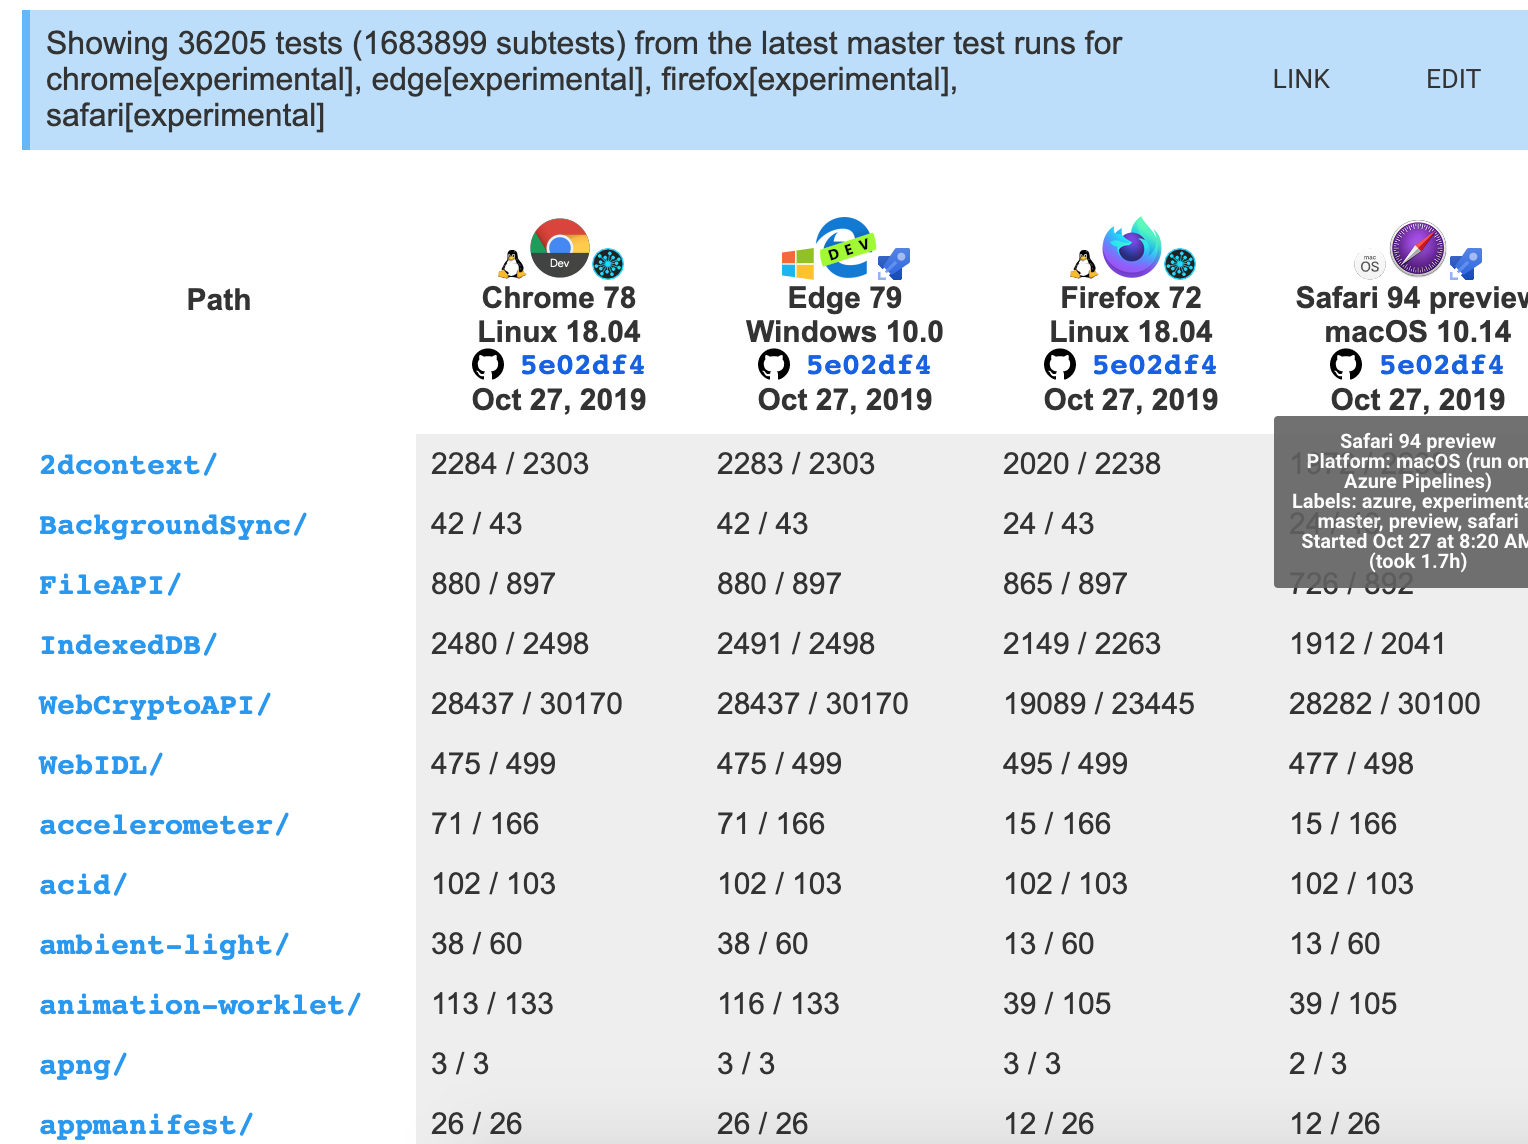1528x1144 pixels.
Task: Click the macOS icon beside Safari
Action: 1369,265
